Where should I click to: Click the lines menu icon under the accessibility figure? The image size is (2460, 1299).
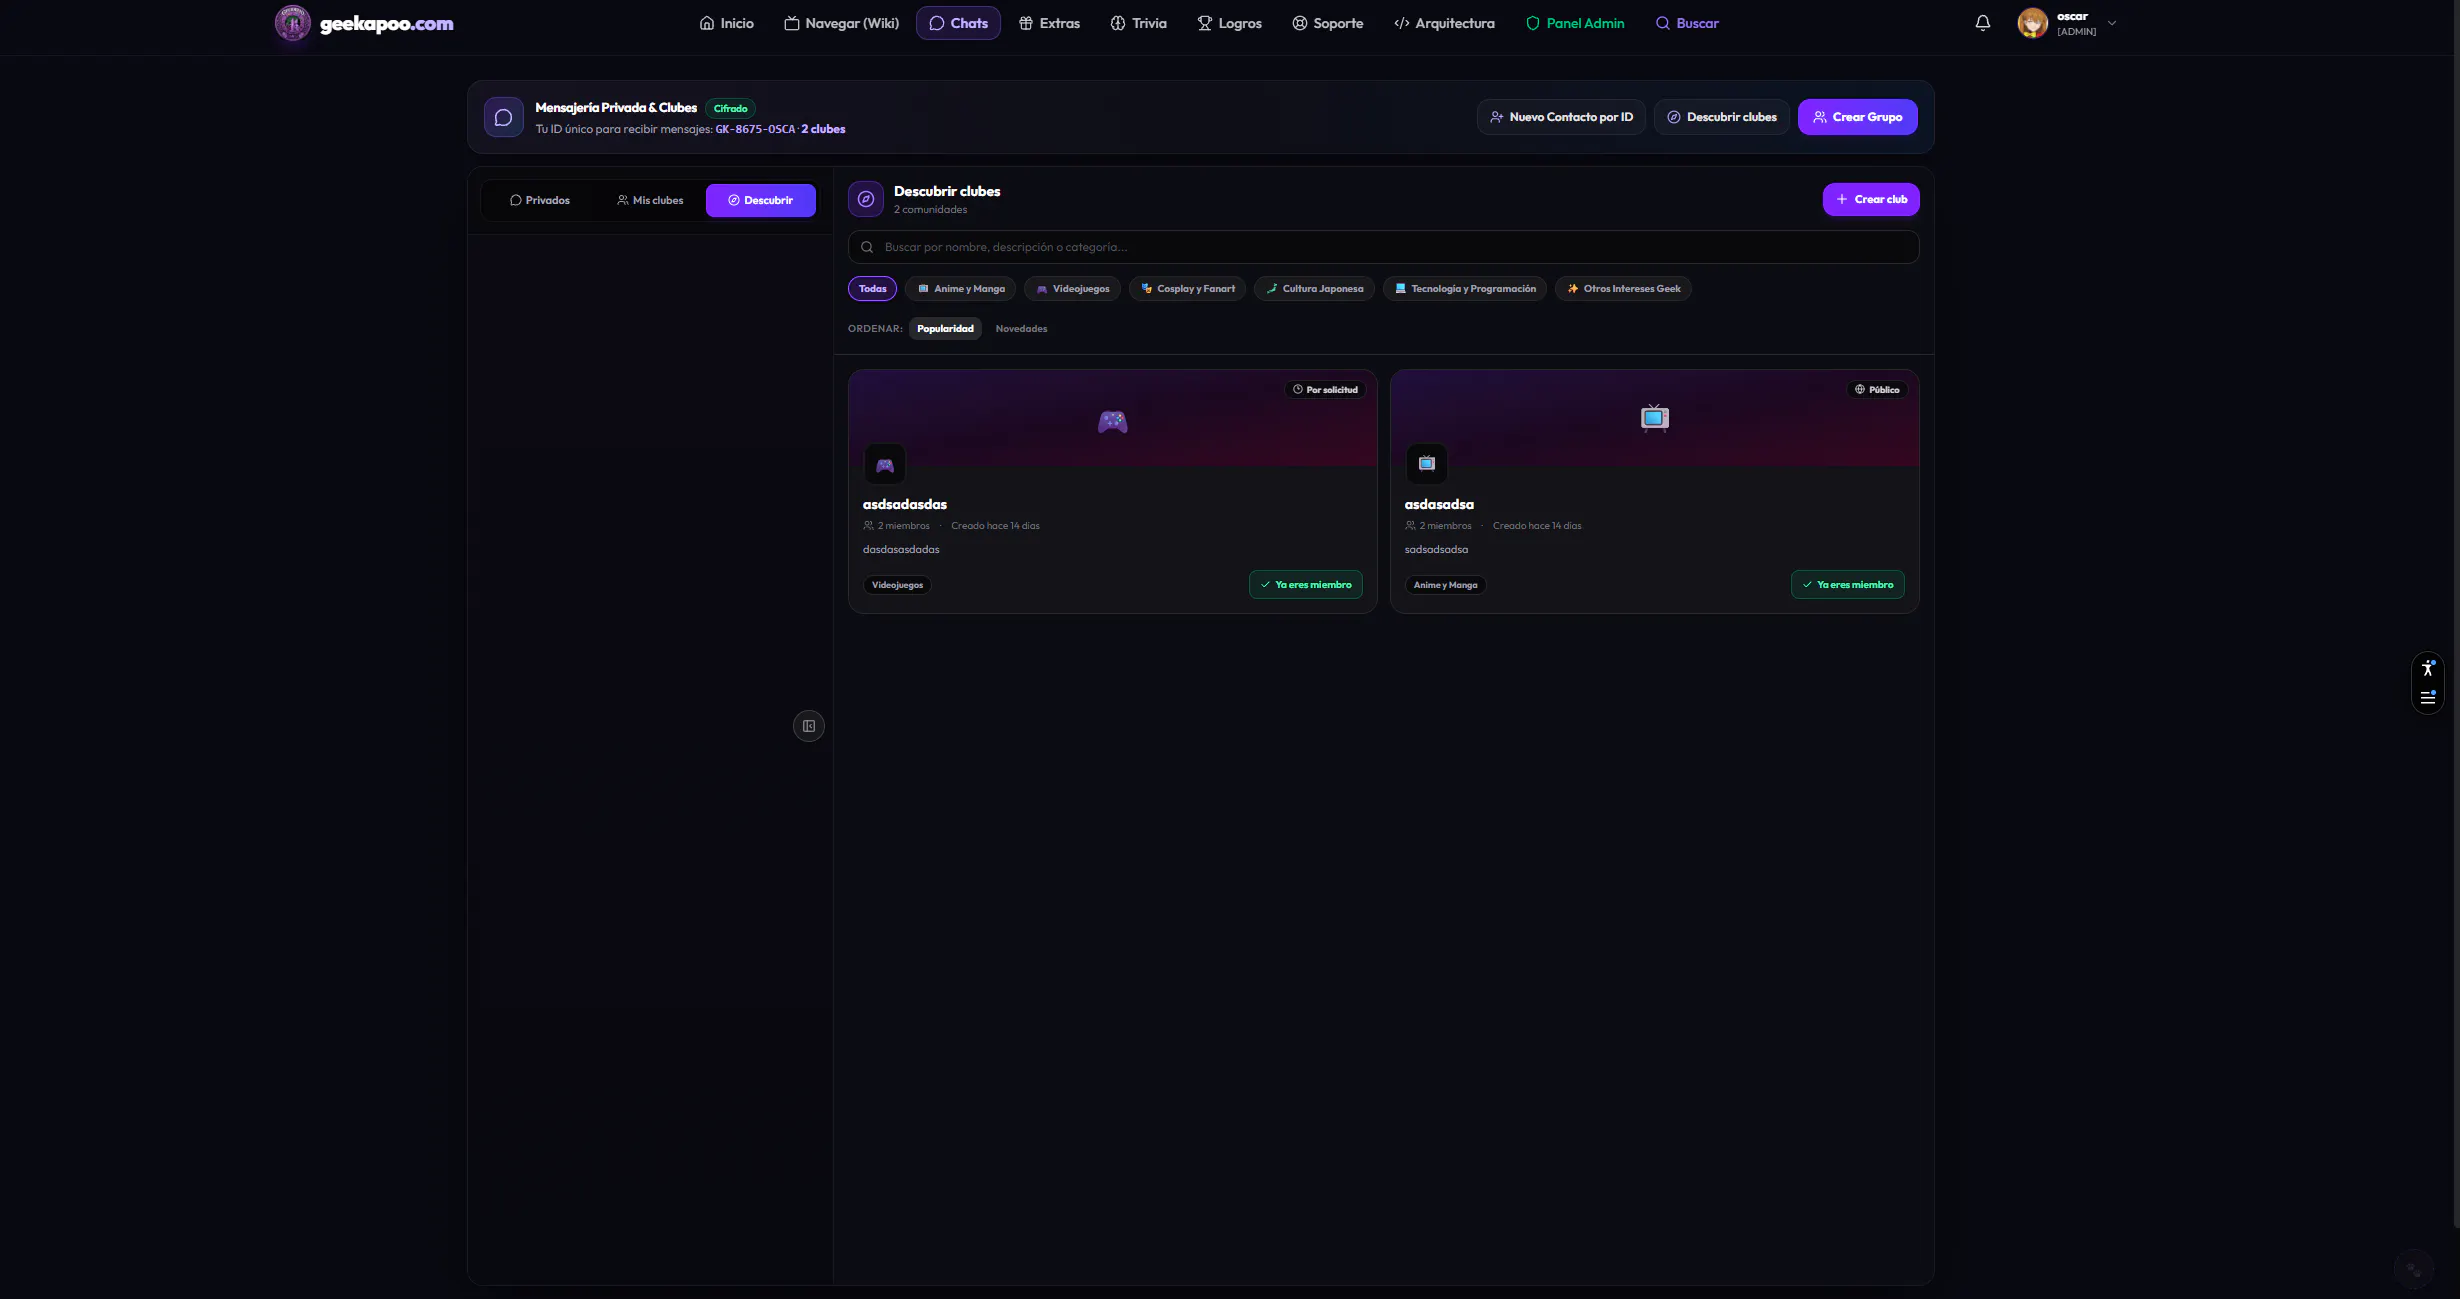tap(2427, 697)
